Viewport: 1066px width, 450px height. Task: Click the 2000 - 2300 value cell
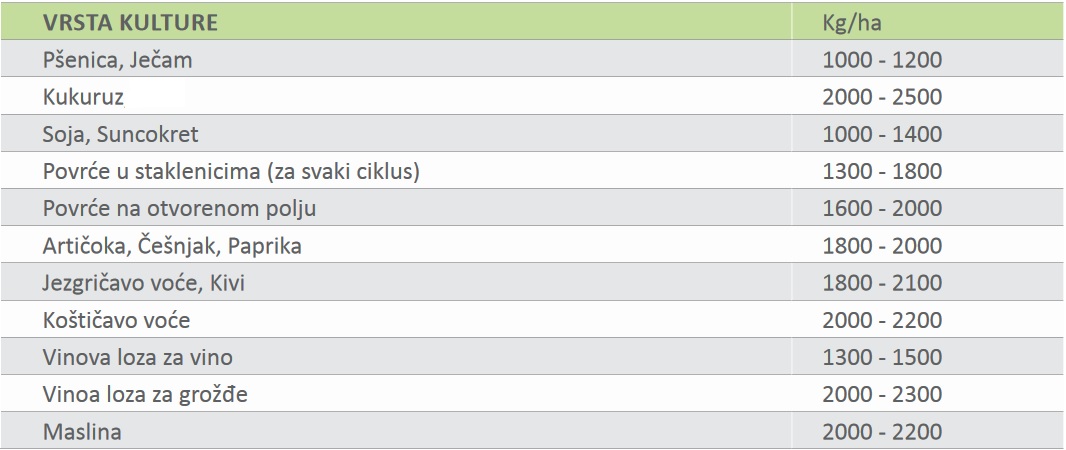point(882,394)
